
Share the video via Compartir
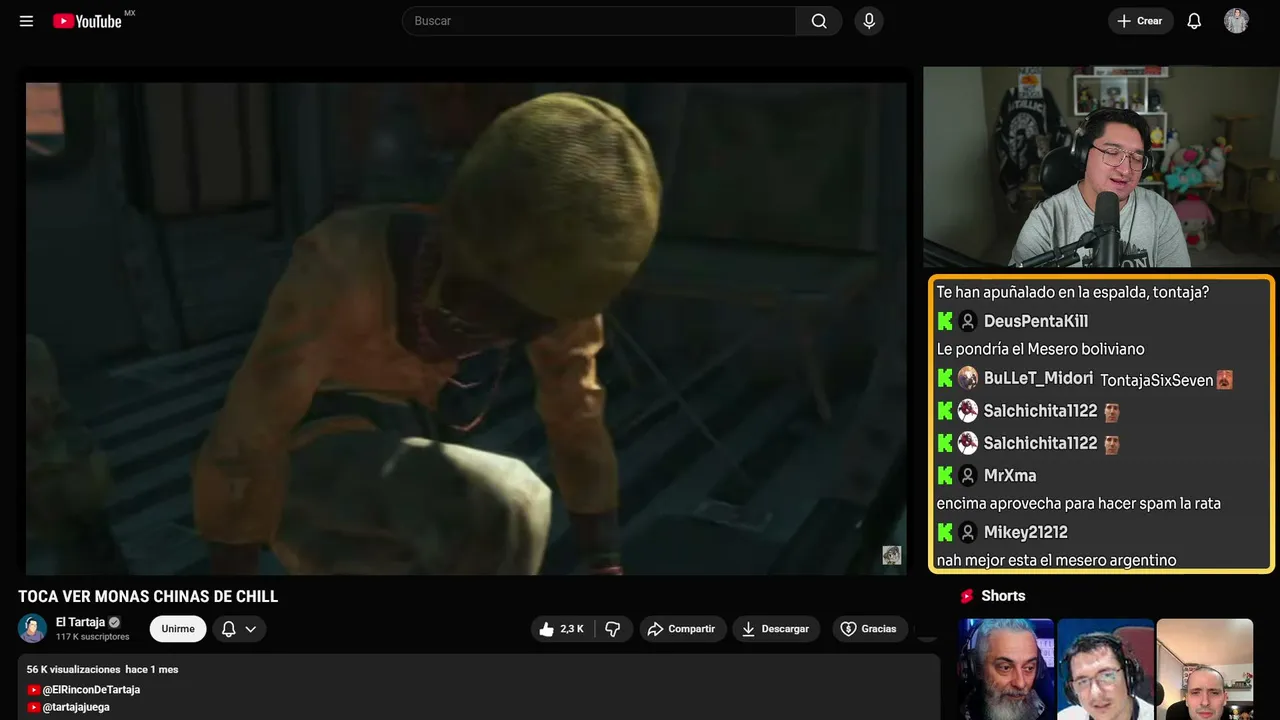click(x=682, y=629)
